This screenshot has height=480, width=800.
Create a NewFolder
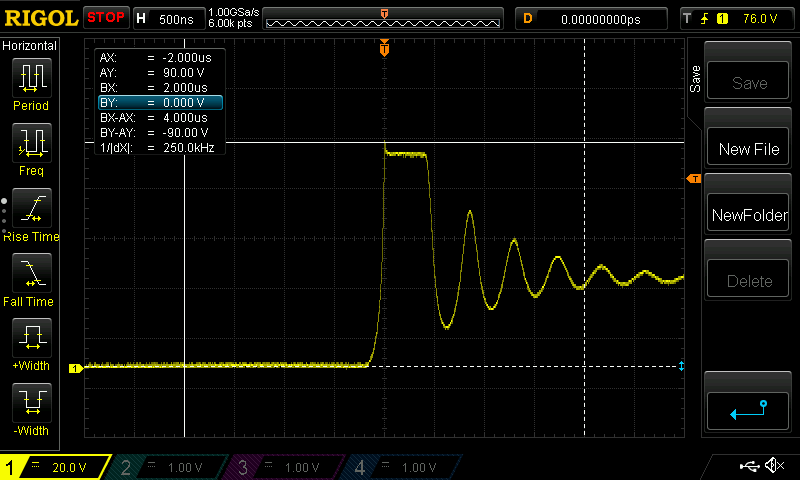(748, 213)
